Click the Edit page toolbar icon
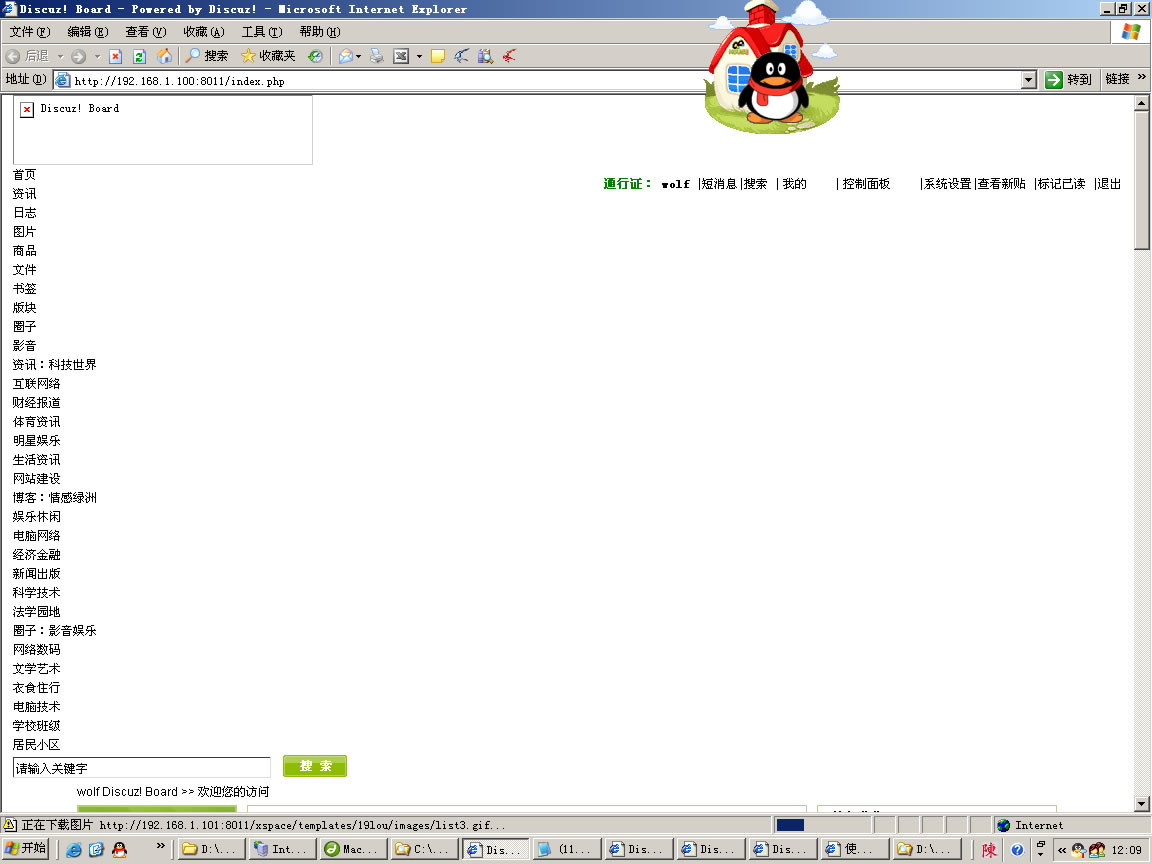The image size is (1152, 864). pyautogui.click(x=401, y=56)
